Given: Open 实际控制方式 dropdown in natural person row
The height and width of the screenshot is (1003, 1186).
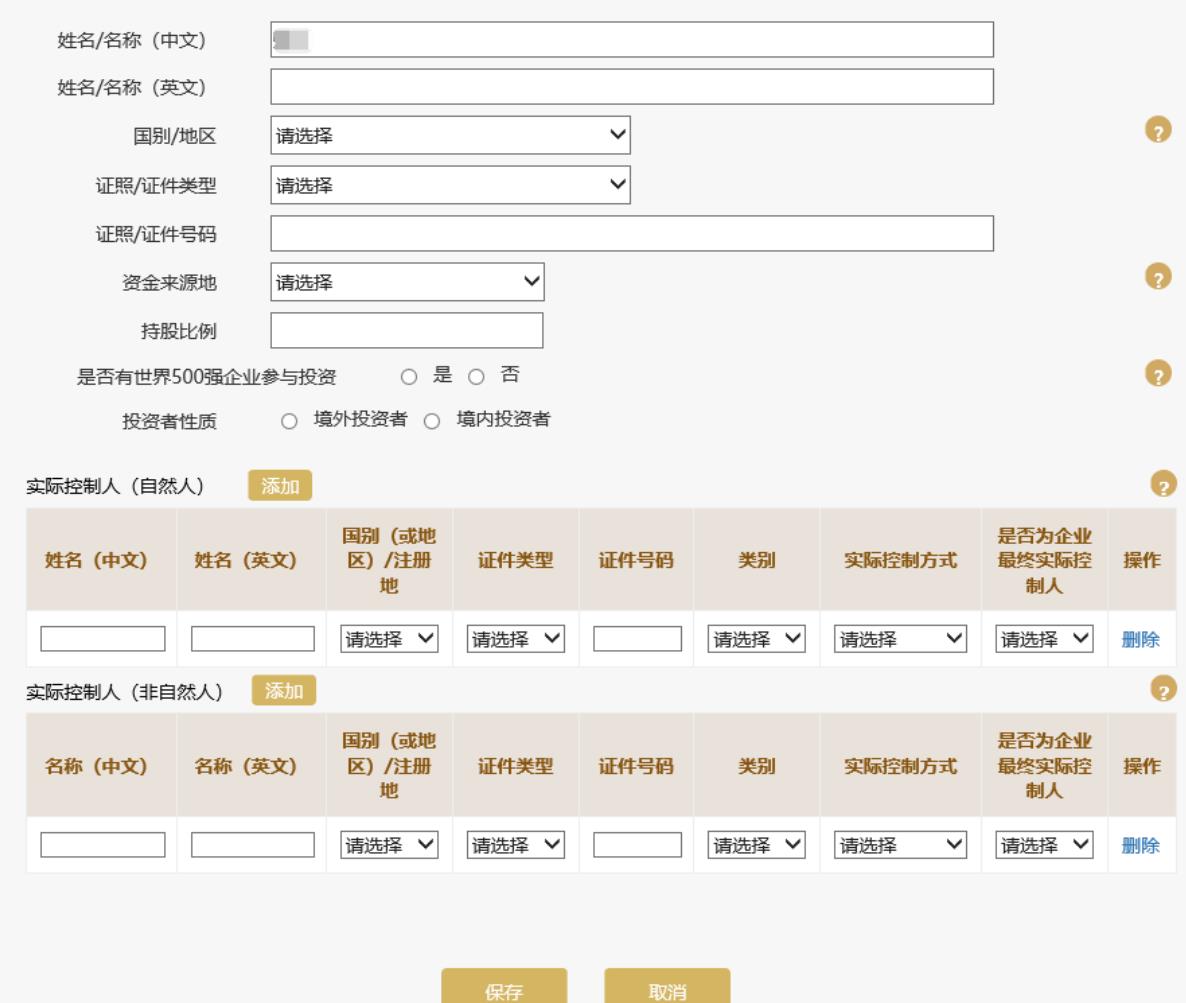Looking at the screenshot, I should click(901, 639).
